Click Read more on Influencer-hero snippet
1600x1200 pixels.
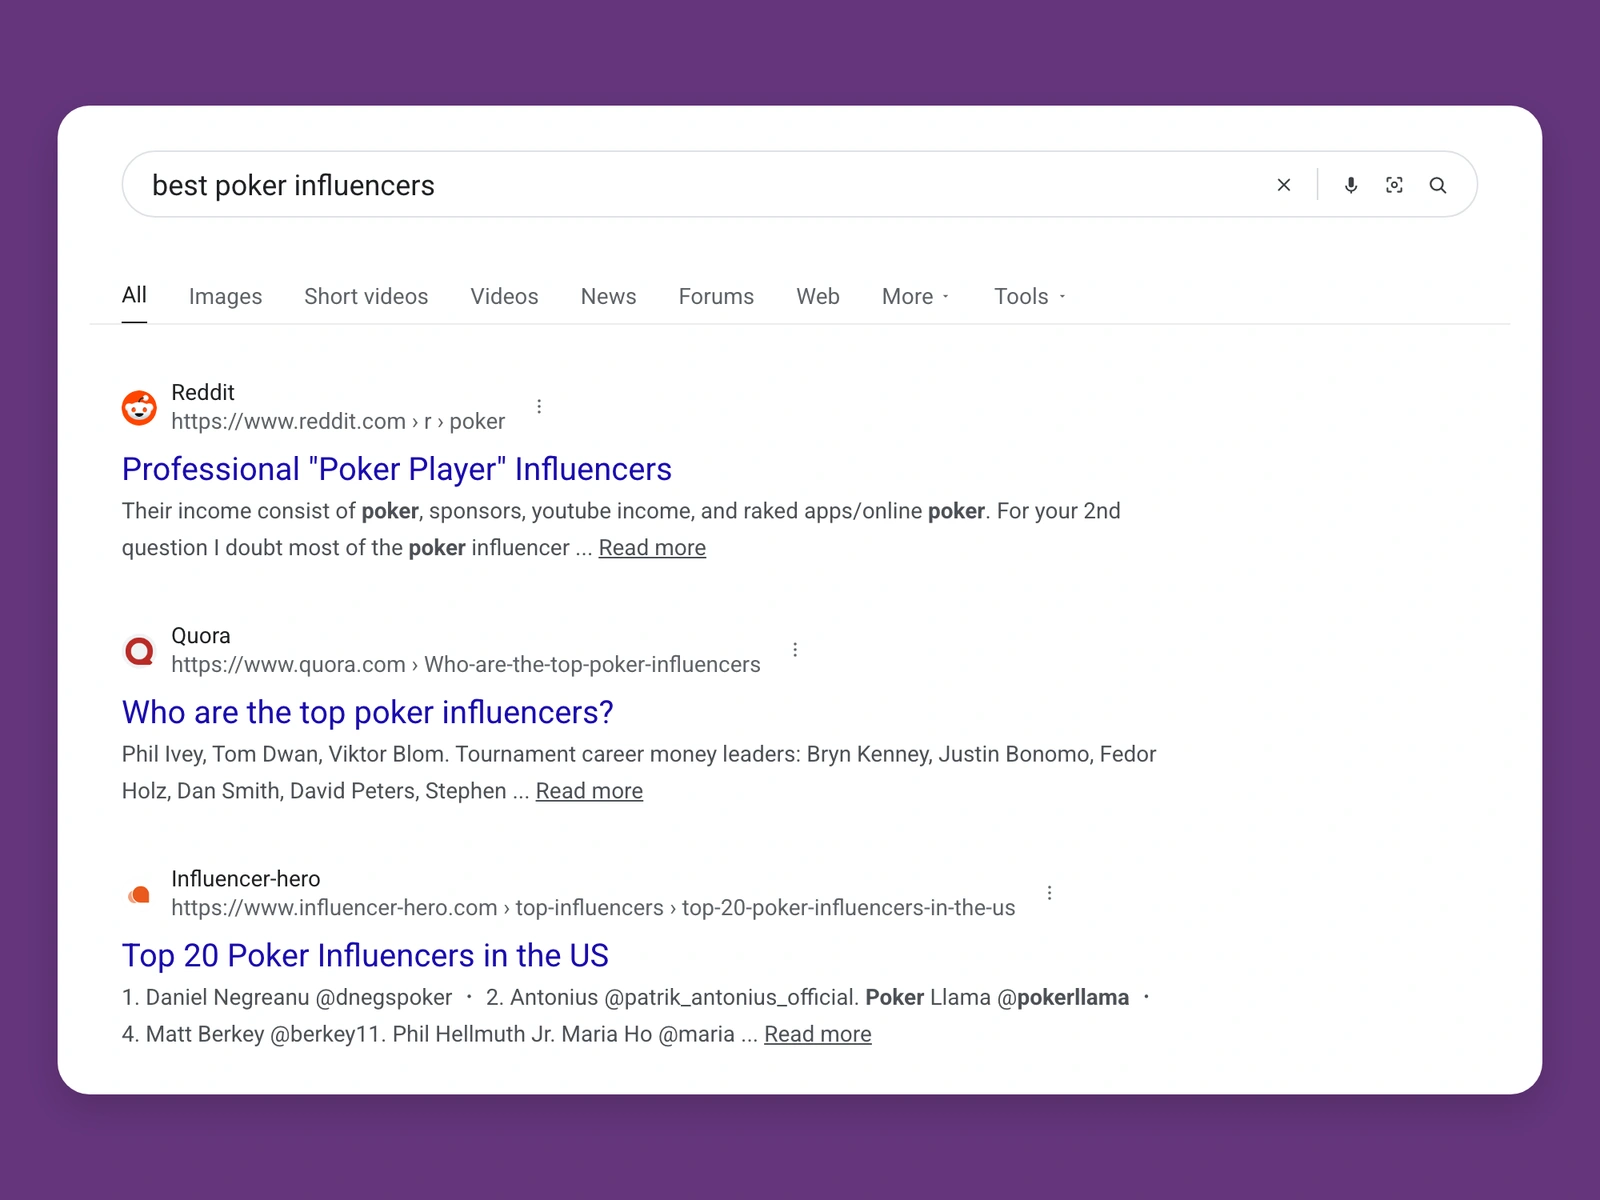817,1034
